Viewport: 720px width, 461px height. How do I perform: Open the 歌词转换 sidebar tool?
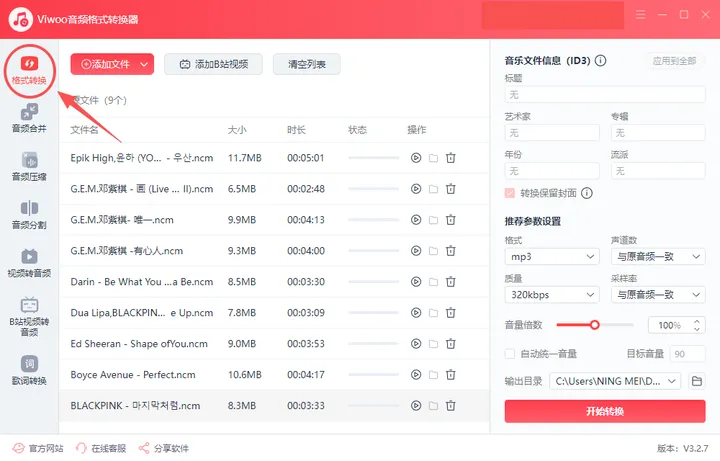pyautogui.click(x=29, y=371)
